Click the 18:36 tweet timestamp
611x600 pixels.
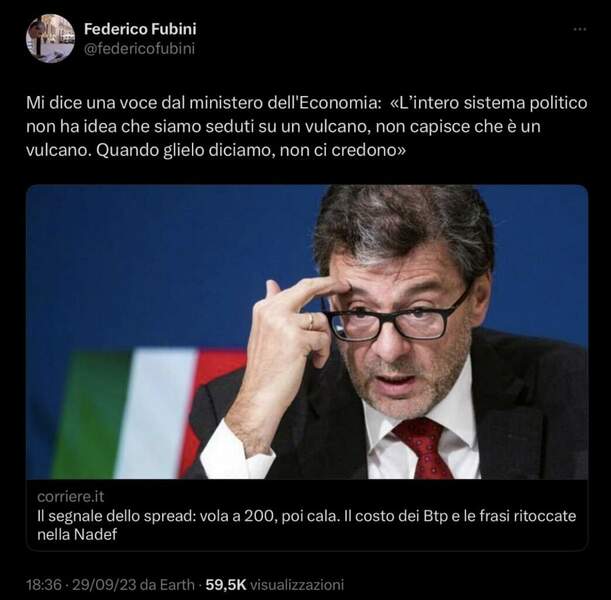[44, 584]
